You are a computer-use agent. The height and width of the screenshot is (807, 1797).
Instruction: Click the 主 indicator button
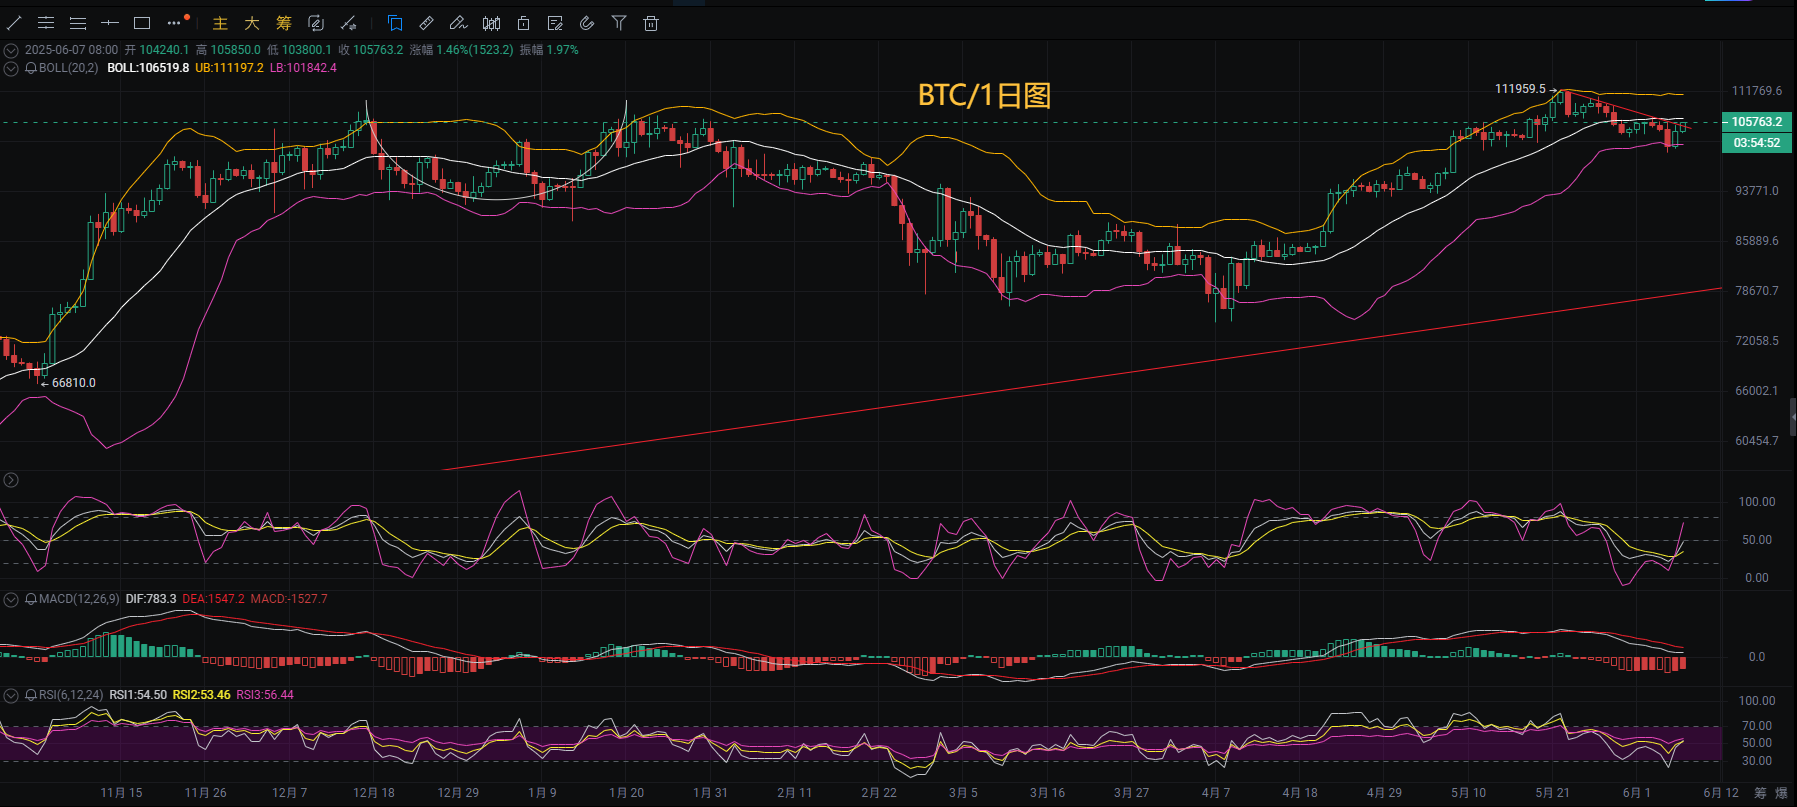coord(220,23)
